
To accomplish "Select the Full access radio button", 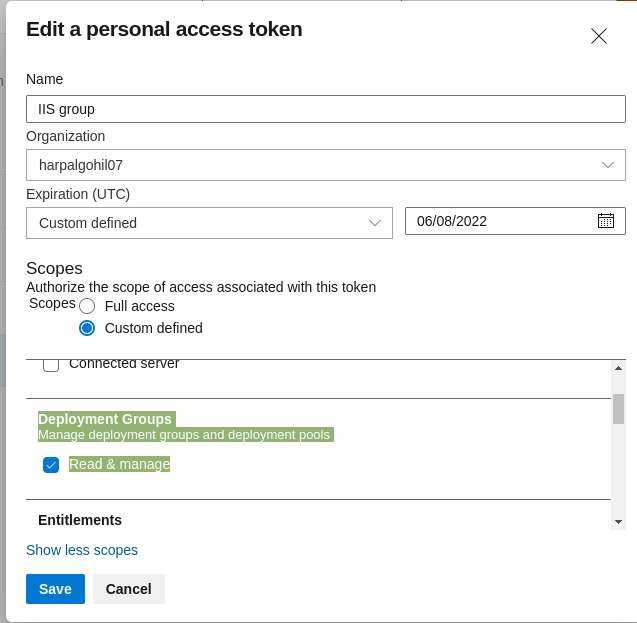I will (x=87, y=306).
